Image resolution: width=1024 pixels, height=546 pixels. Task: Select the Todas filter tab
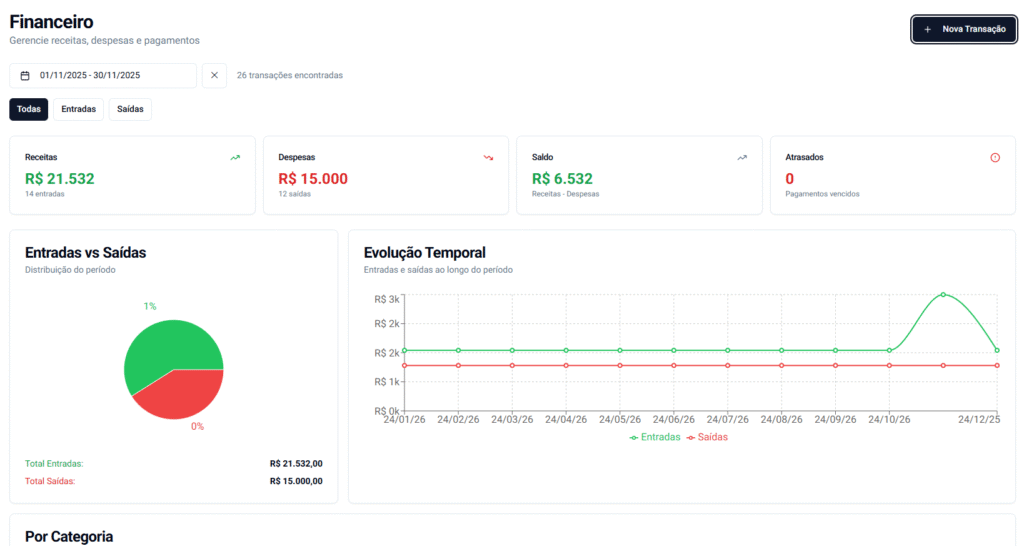[28, 109]
